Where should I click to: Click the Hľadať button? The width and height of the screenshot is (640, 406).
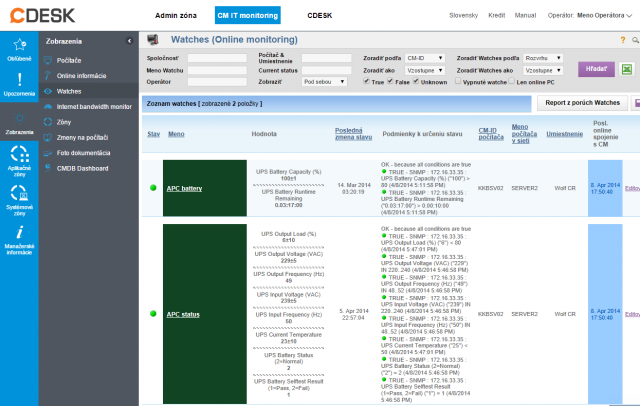[596, 69]
